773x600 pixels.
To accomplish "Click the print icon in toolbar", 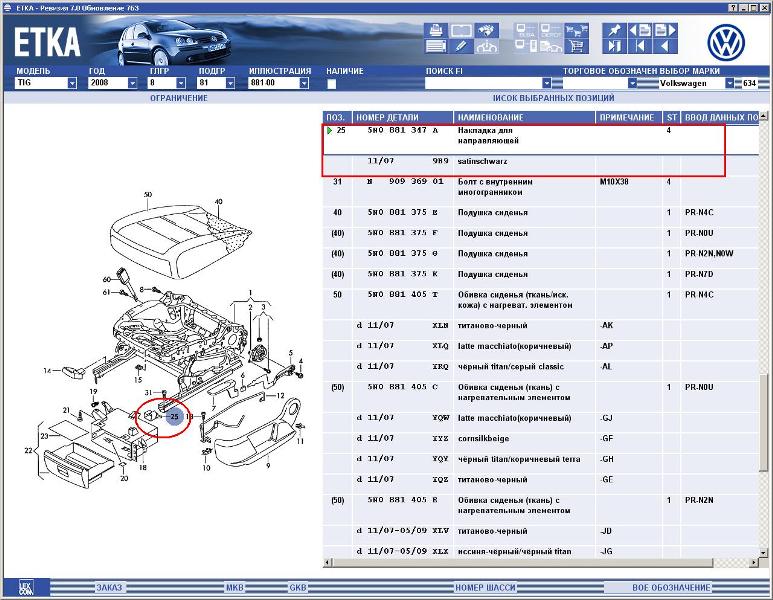I will point(435,30).
